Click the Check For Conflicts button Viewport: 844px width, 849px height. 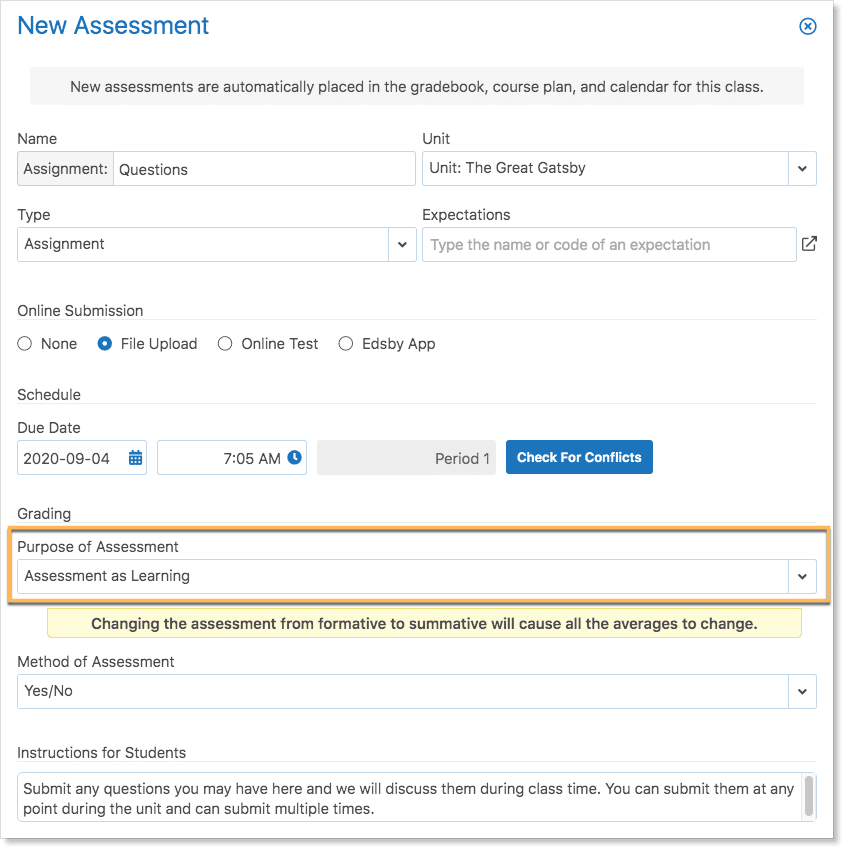[x=579, y=457]
